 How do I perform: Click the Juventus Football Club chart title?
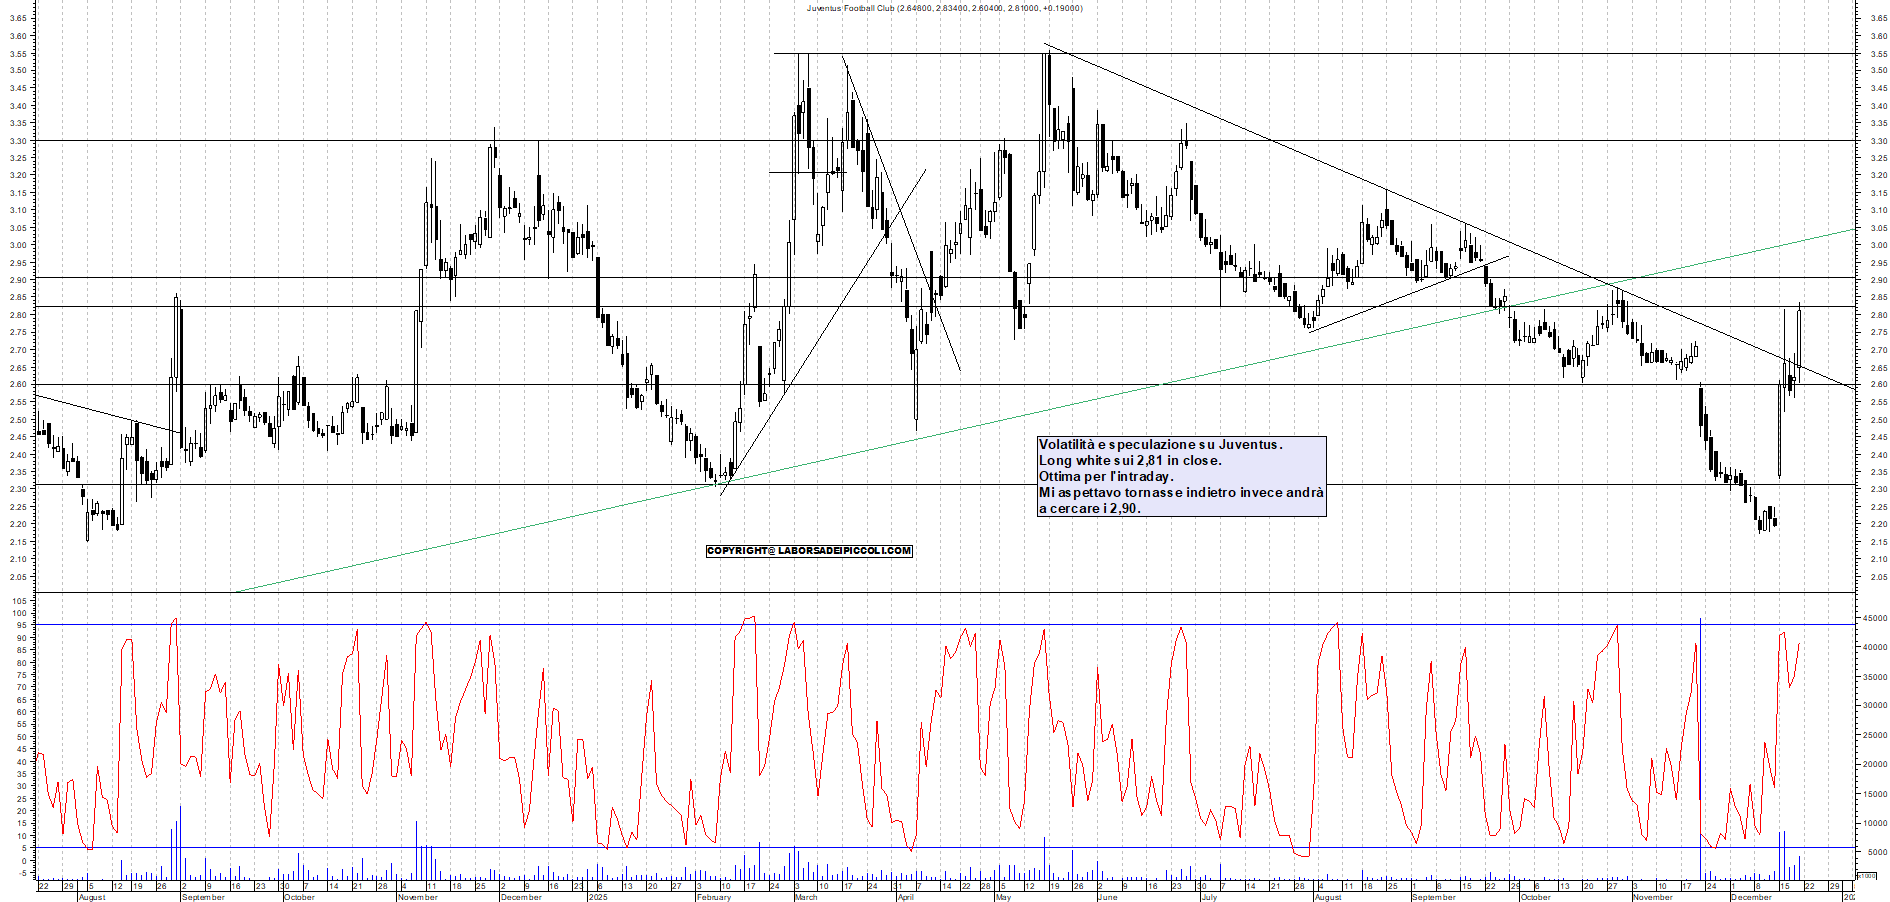click(944, 8)
